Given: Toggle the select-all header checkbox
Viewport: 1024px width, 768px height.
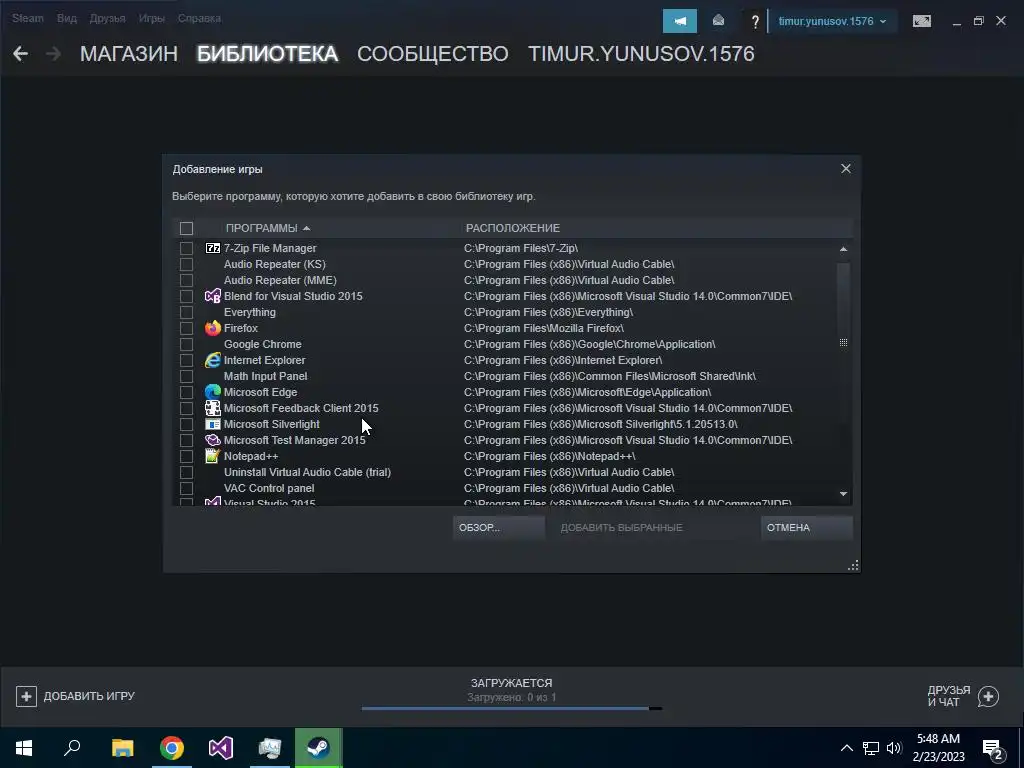Looking at the screenshot, I should coord(186,228).
